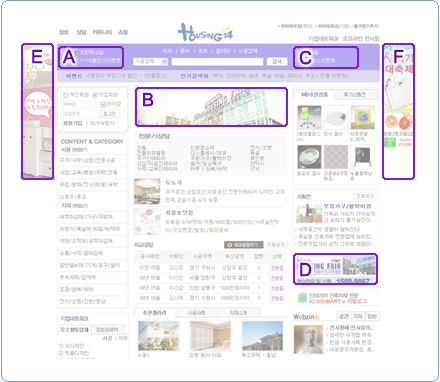Open the KOMBIMART catalog book icon
Image resolution: width=440 pixels, height=382 pixels.
(x=302, y=298)
